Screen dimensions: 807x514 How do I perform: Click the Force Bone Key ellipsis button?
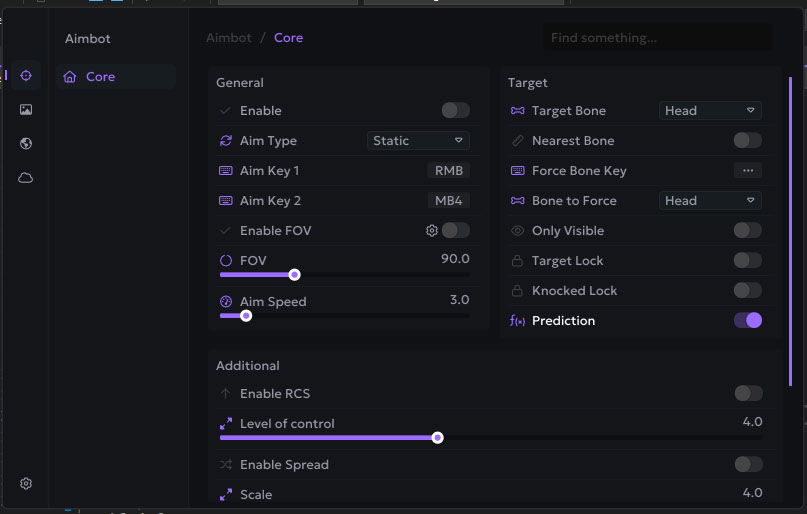point(747,171)
